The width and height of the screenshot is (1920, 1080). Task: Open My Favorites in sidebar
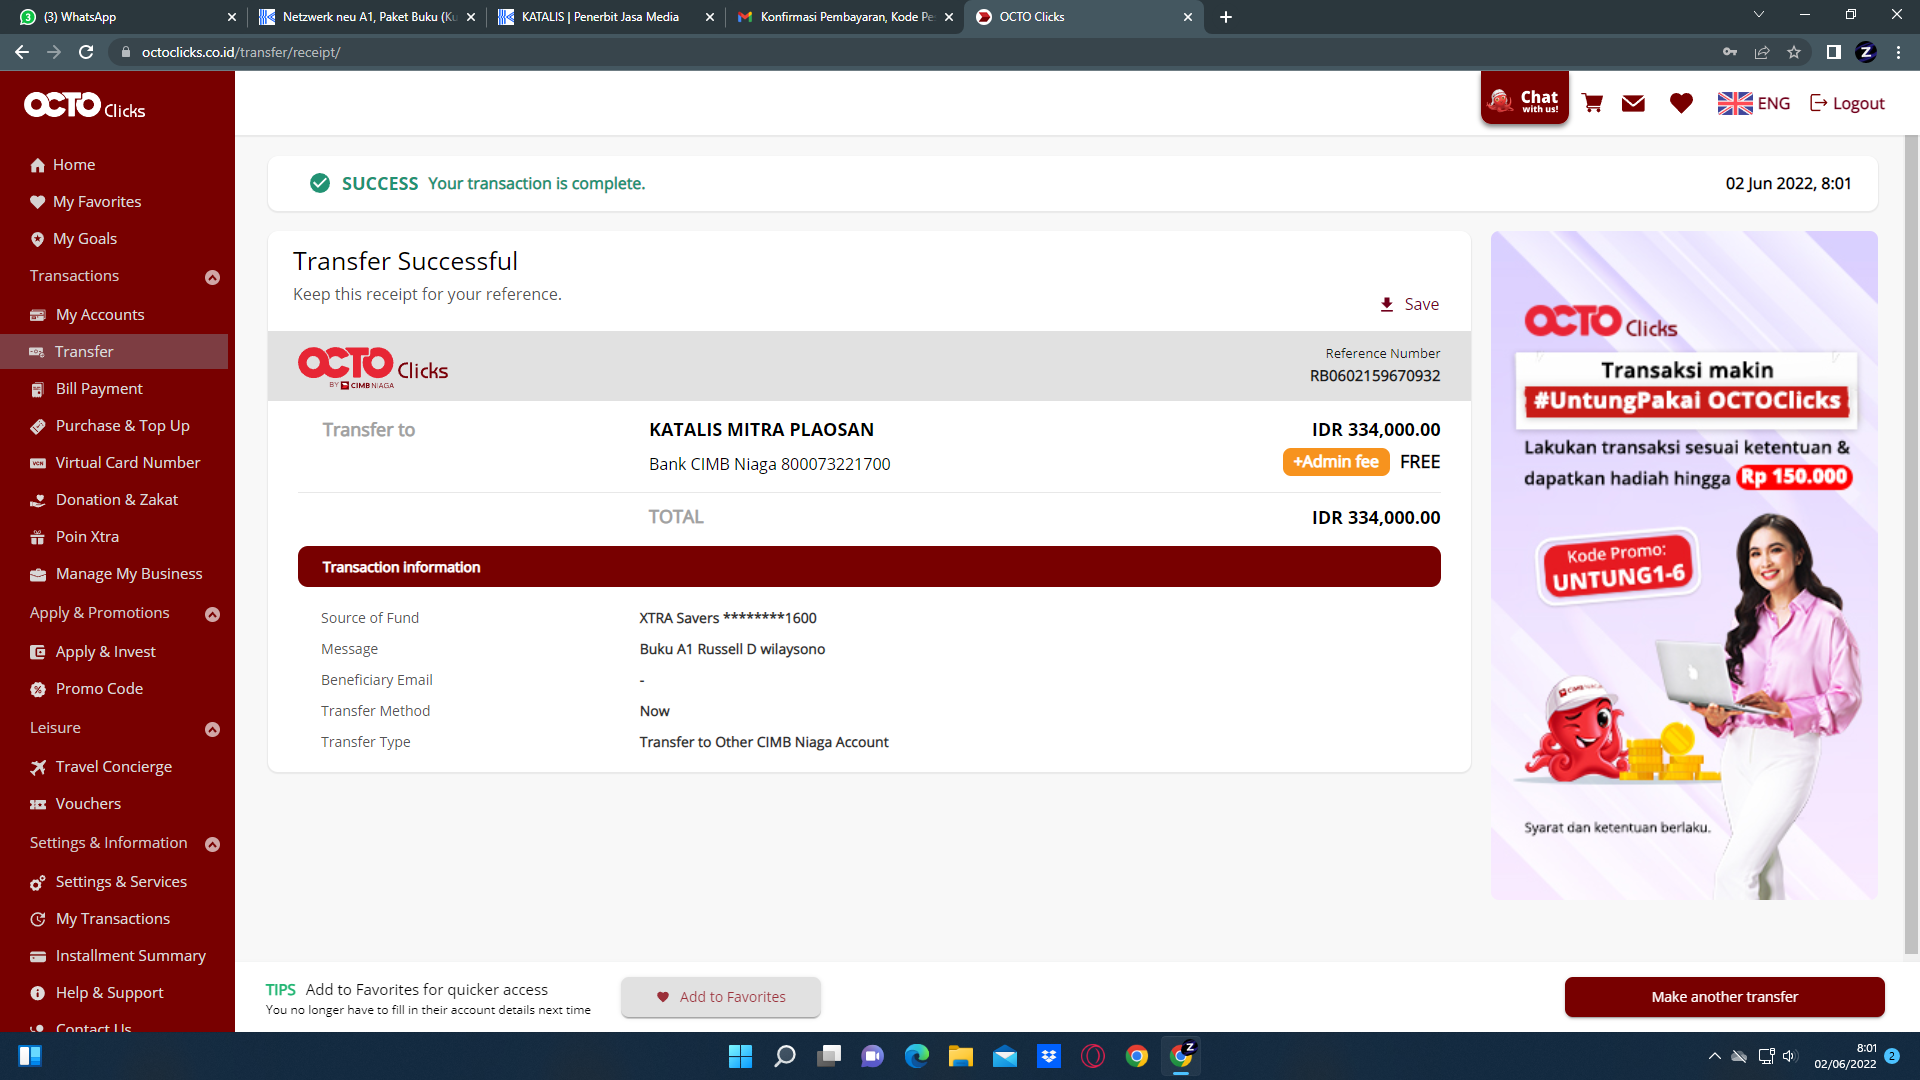[x=86, y=201]
